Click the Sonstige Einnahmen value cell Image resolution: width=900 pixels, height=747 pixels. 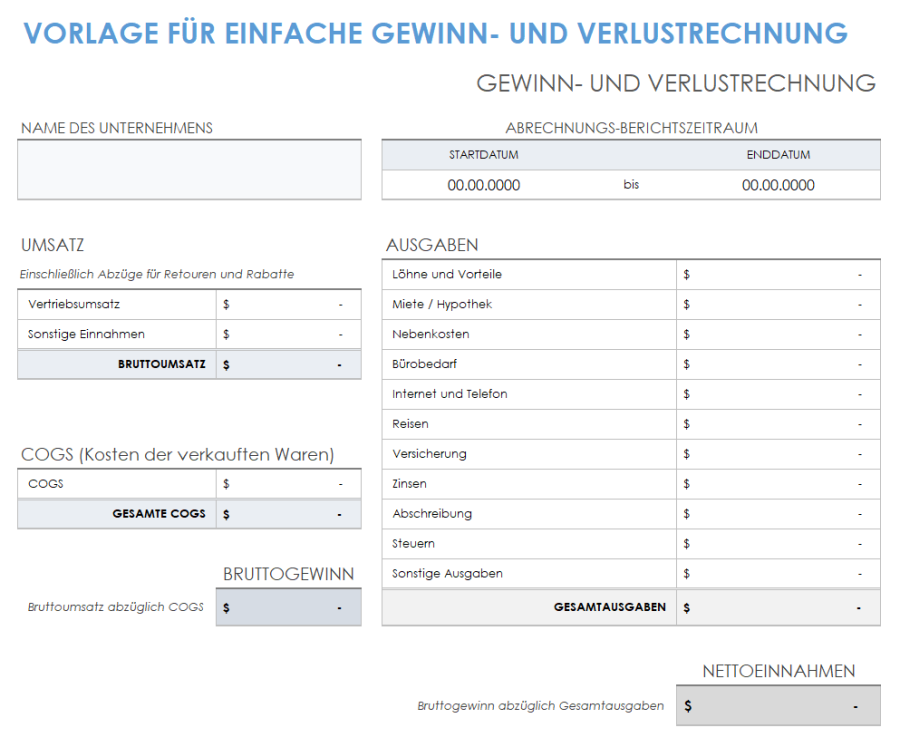click(288, 334)
